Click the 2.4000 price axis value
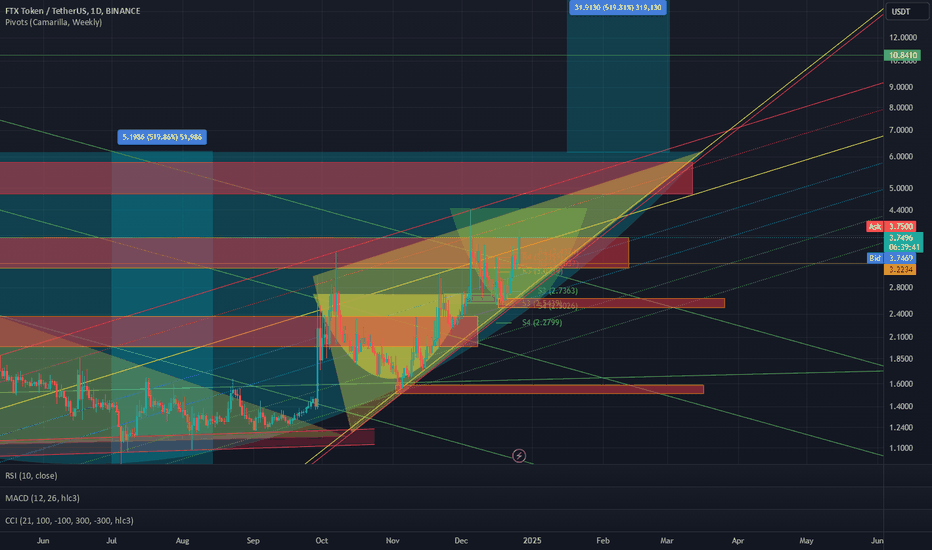932x550 pixels. click(901, 314)
